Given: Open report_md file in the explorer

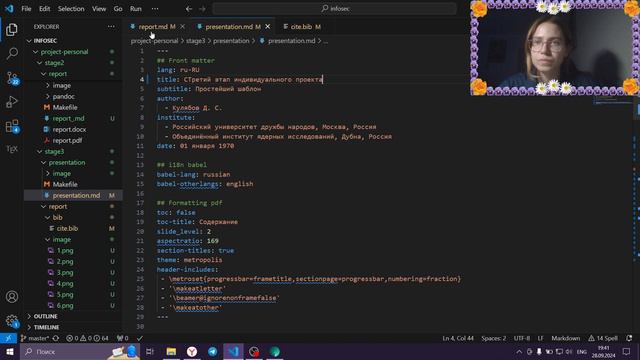Looking at the screenshot, I should point(68,118).
